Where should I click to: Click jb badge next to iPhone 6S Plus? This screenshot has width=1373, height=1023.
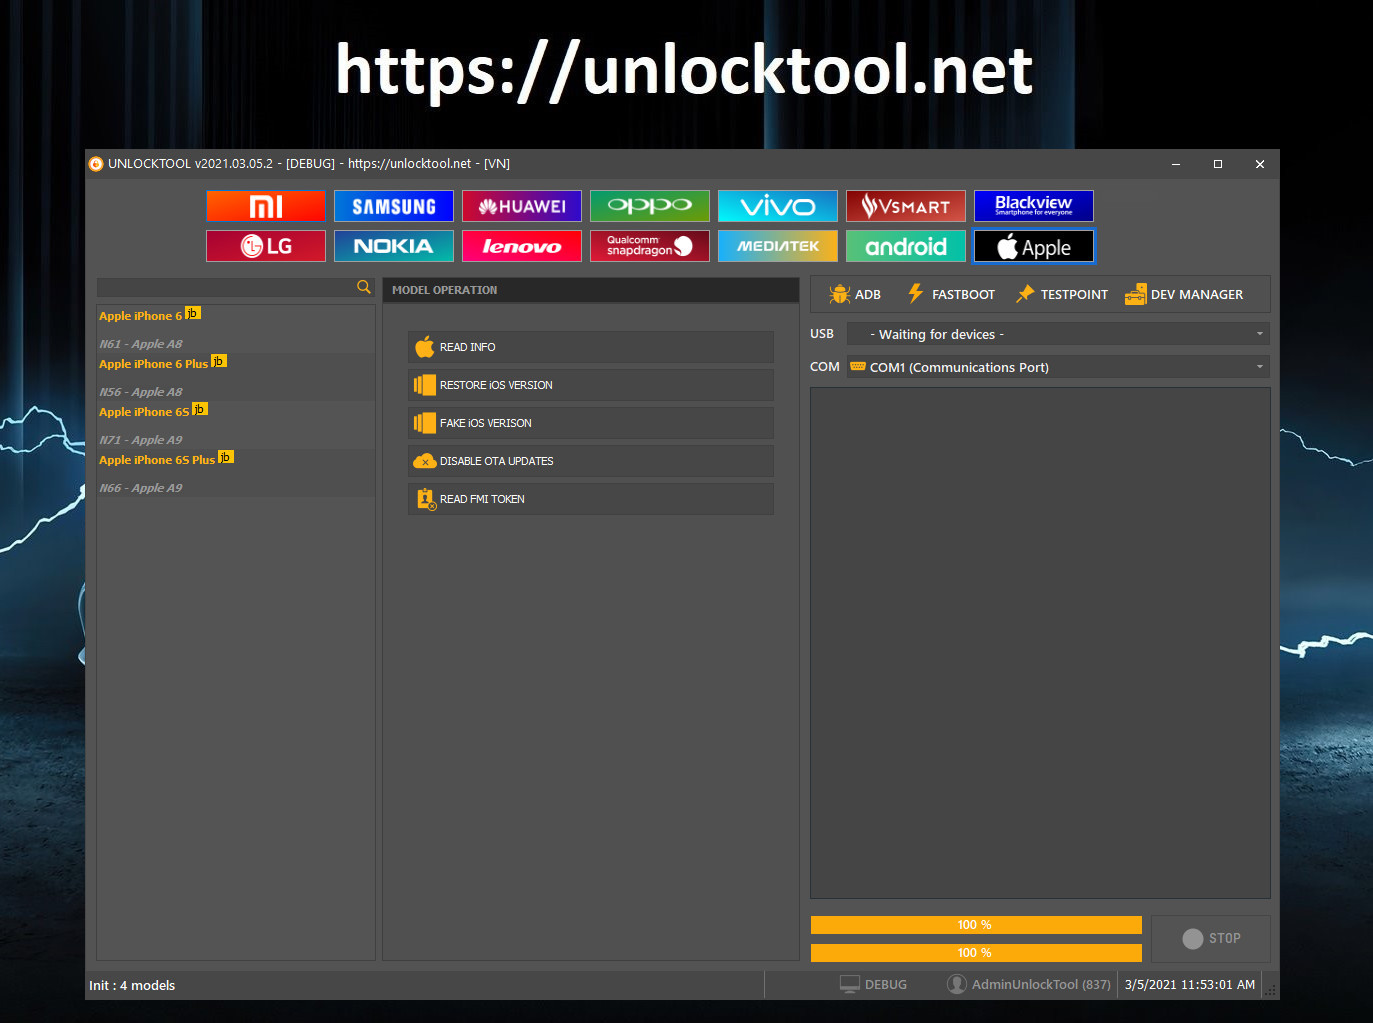[x=226, y=457]
